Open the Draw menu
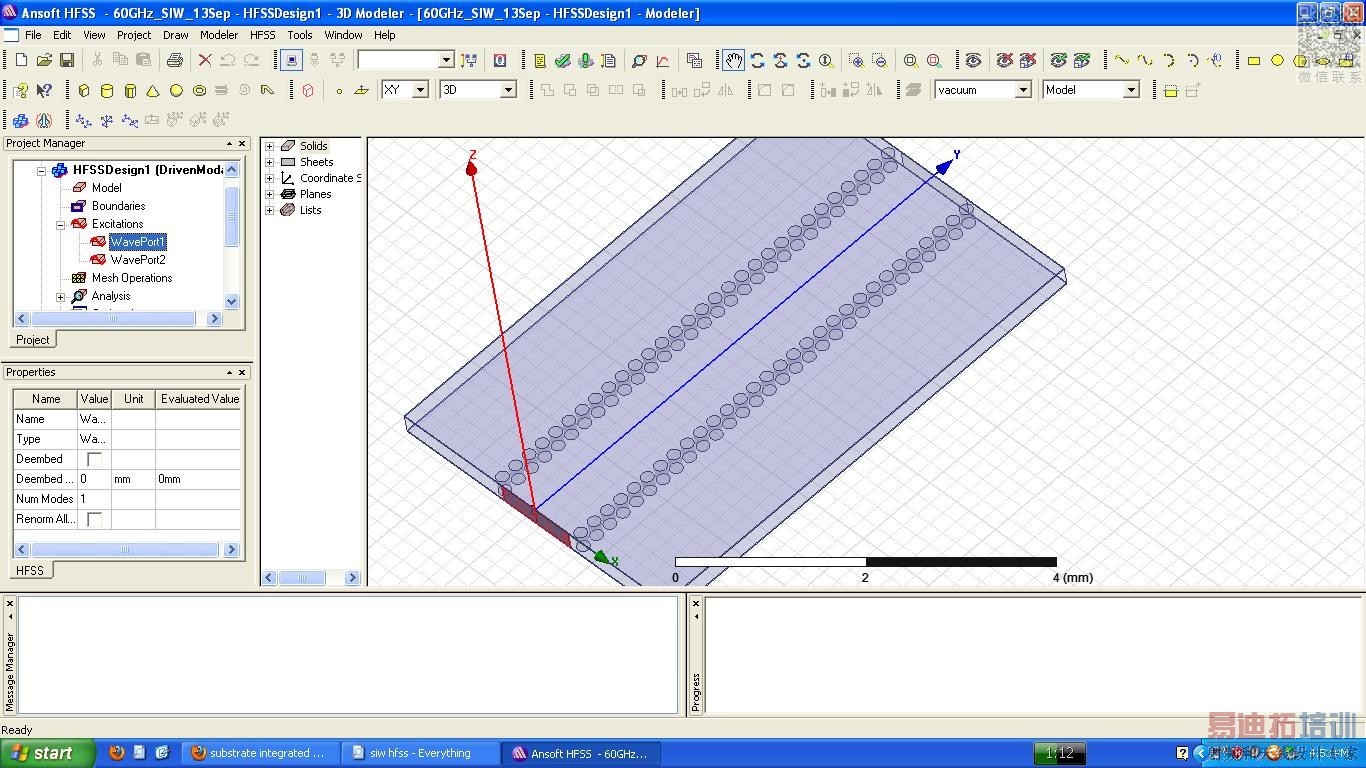The width and height of the screenshot is (1366, 768). [175, 35]
